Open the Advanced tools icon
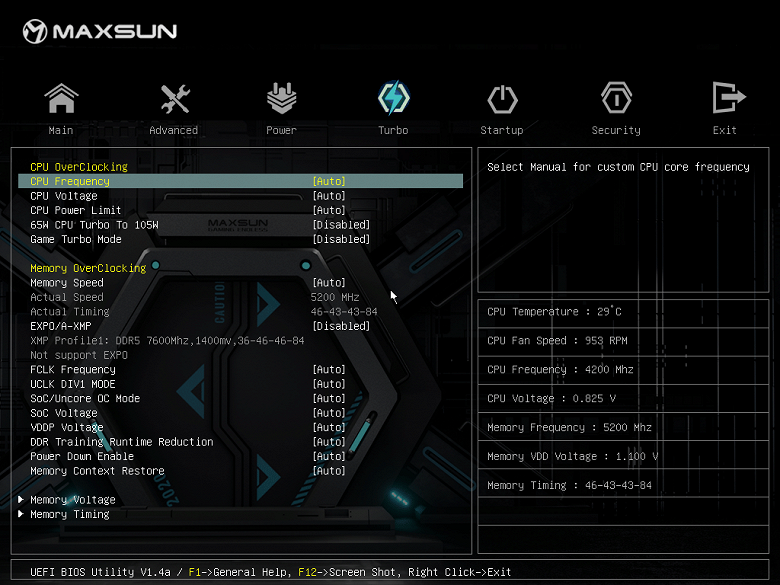 pos(174,99)
